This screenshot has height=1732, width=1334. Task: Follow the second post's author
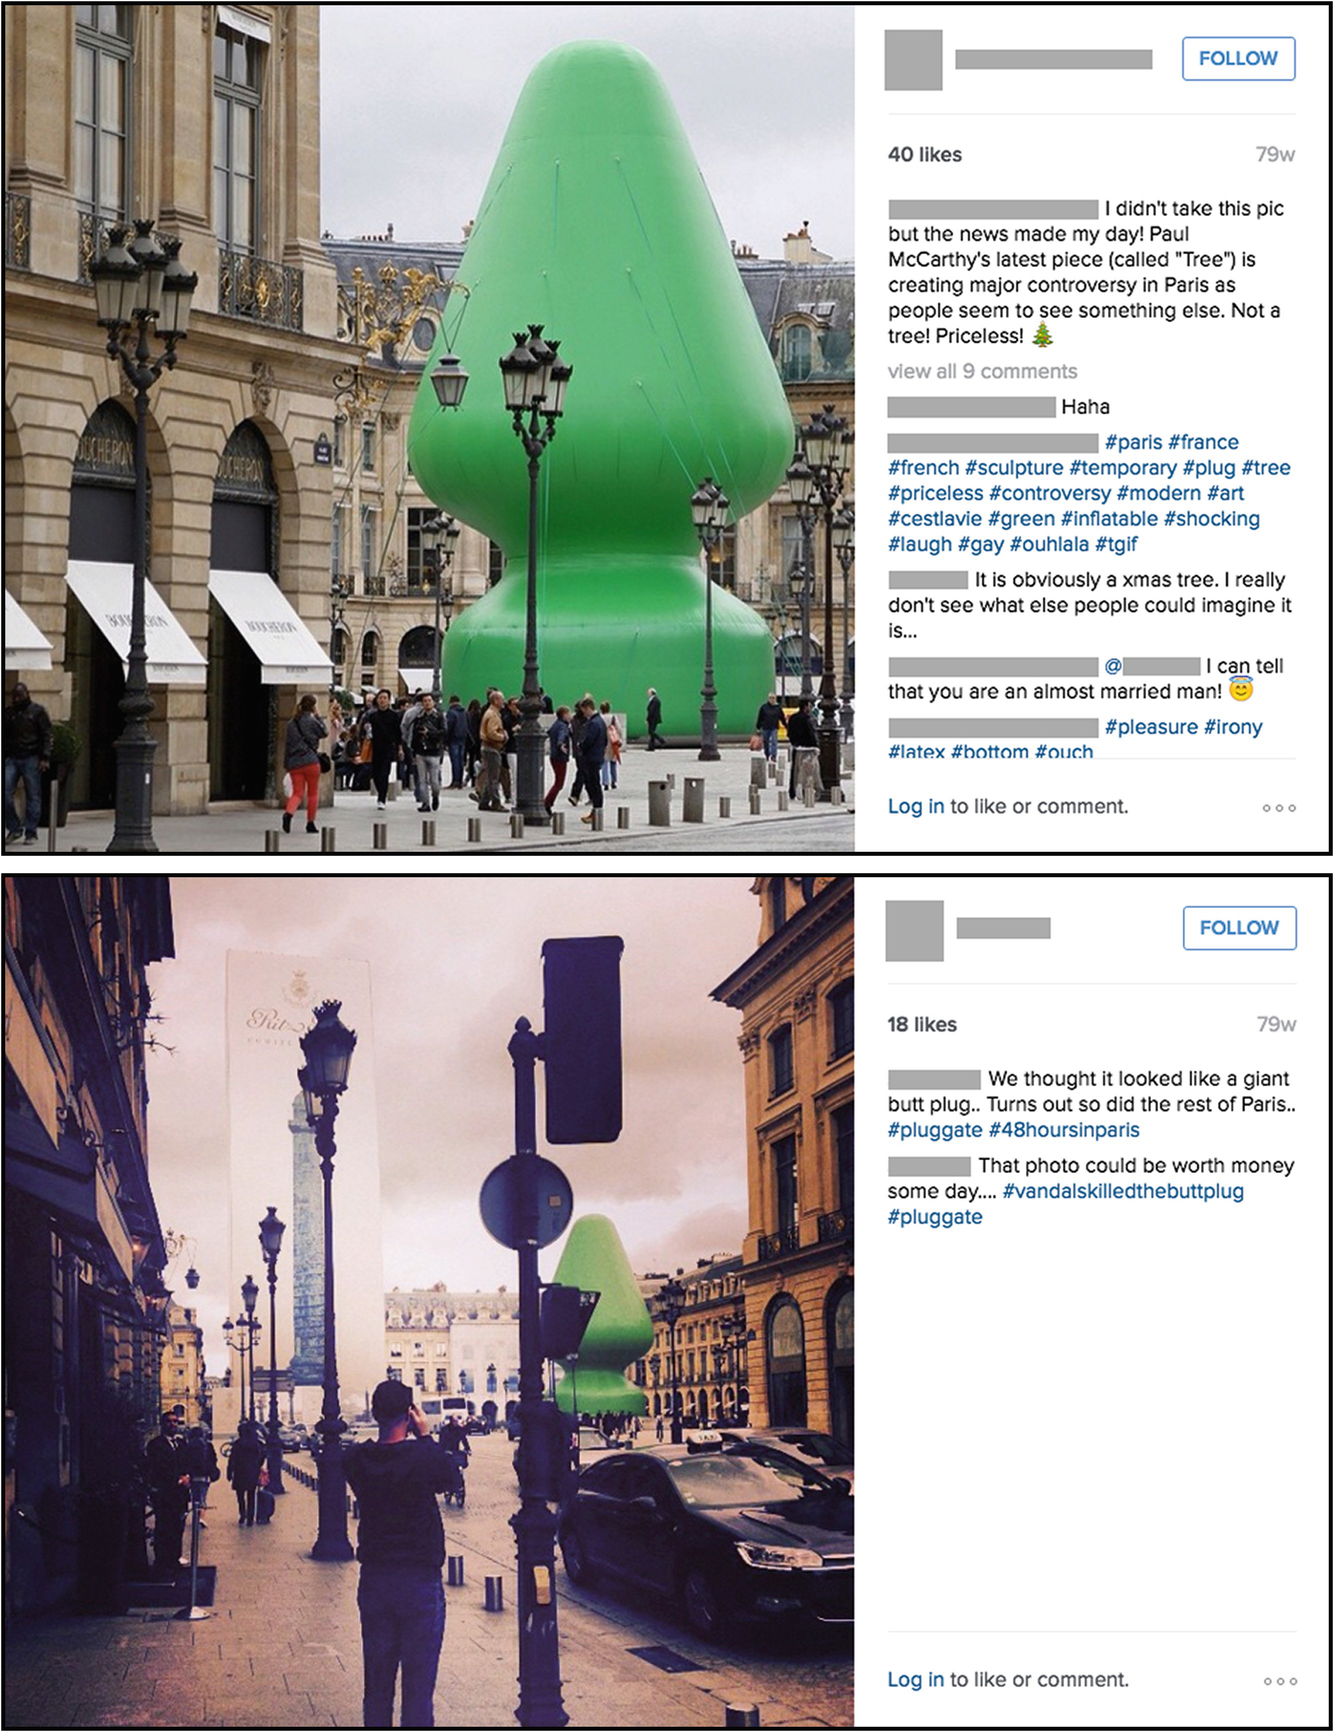[x=1239, y=928]
